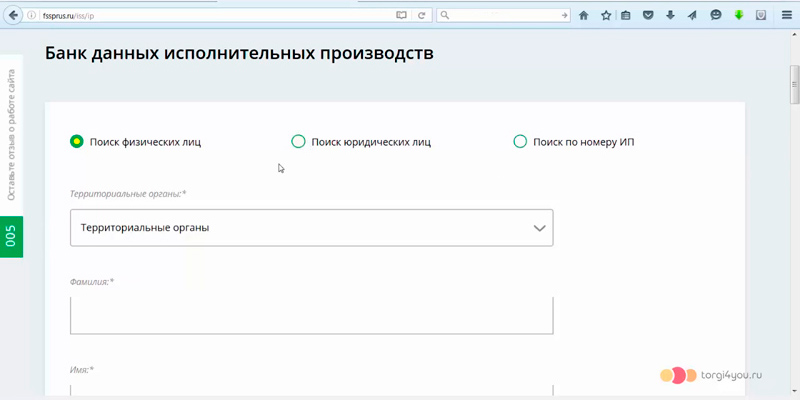This screenshot has height=400, width=800.
Task: Open downloads arrow icon
Action: (670, 16)
